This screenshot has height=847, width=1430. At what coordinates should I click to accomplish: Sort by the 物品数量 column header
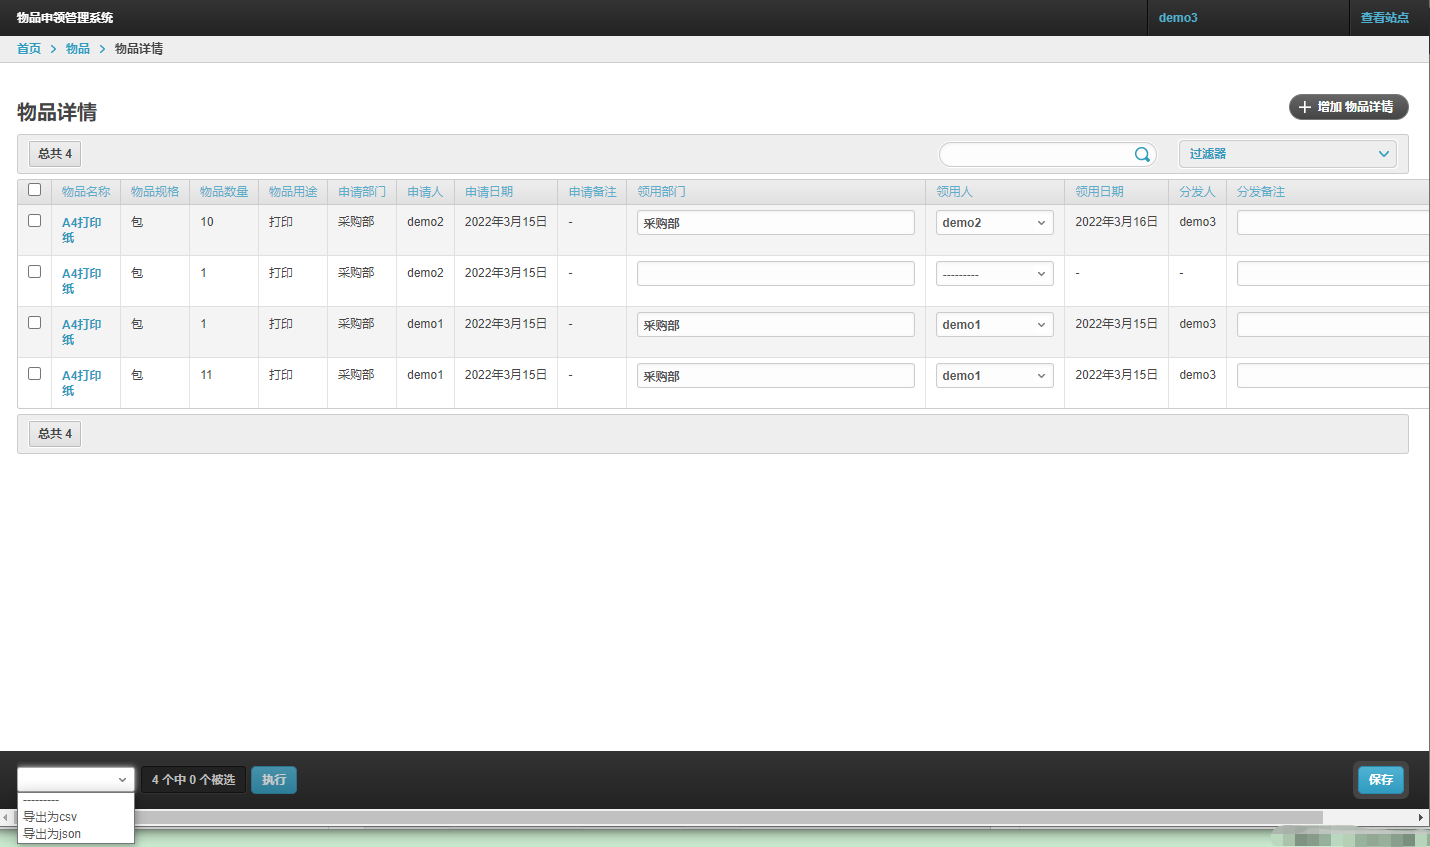point(224,192)
